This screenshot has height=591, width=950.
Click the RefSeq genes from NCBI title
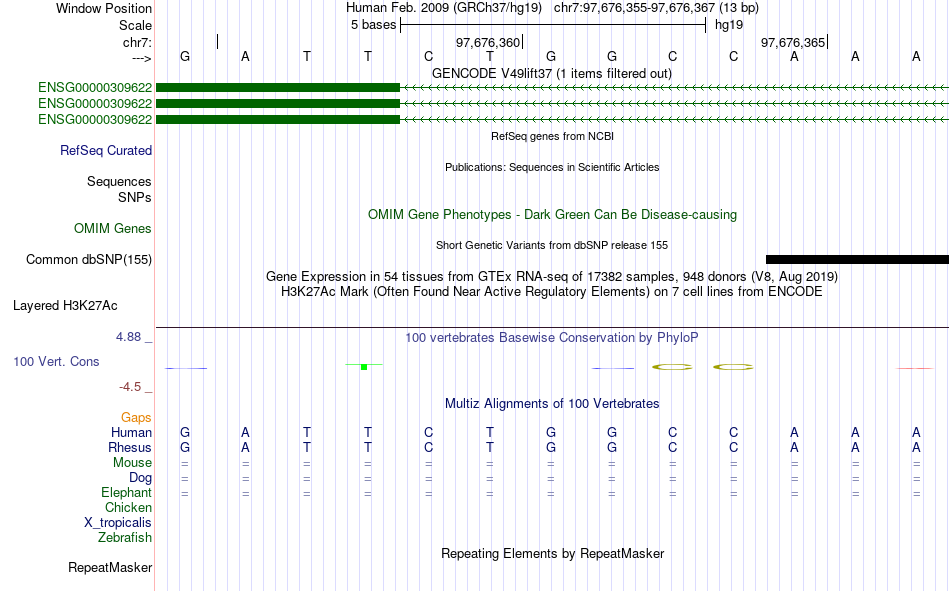coord(553,136)
